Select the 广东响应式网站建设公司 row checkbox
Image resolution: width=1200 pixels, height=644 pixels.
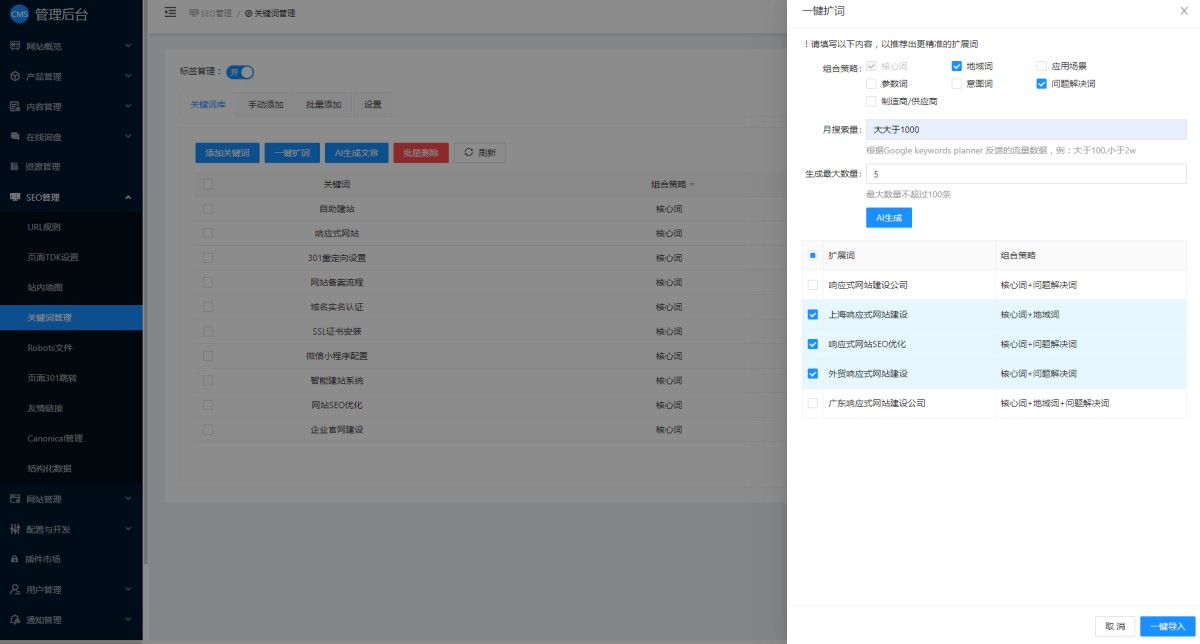[812, 403]
